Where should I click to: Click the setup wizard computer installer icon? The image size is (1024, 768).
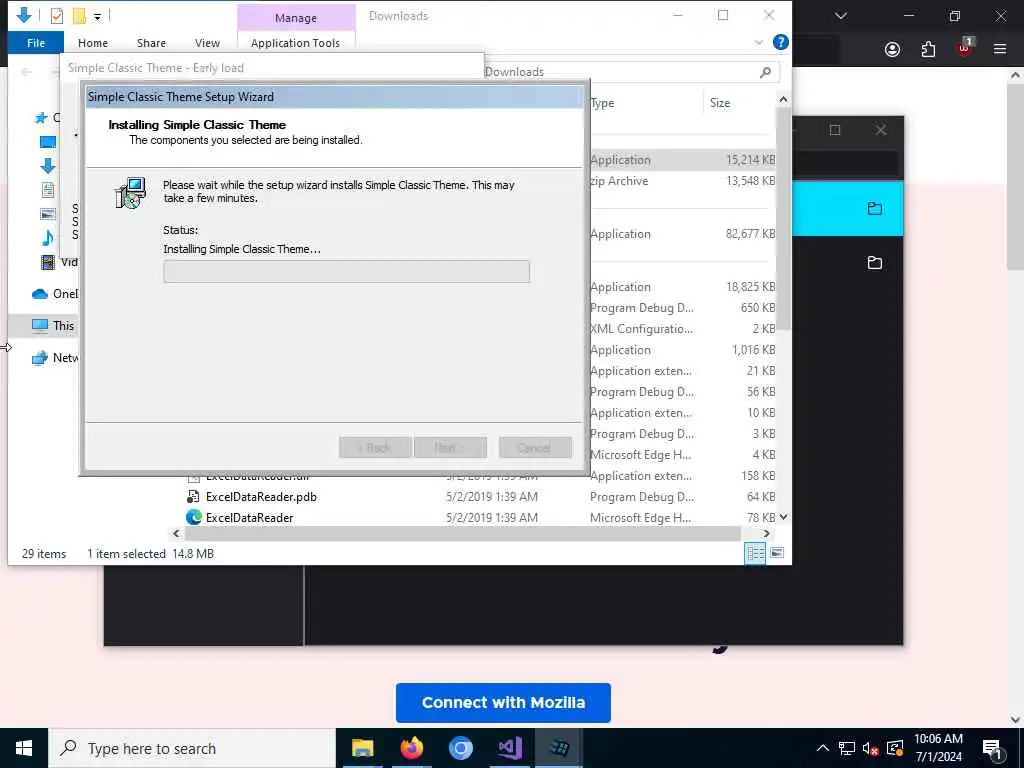pos(131,193)
